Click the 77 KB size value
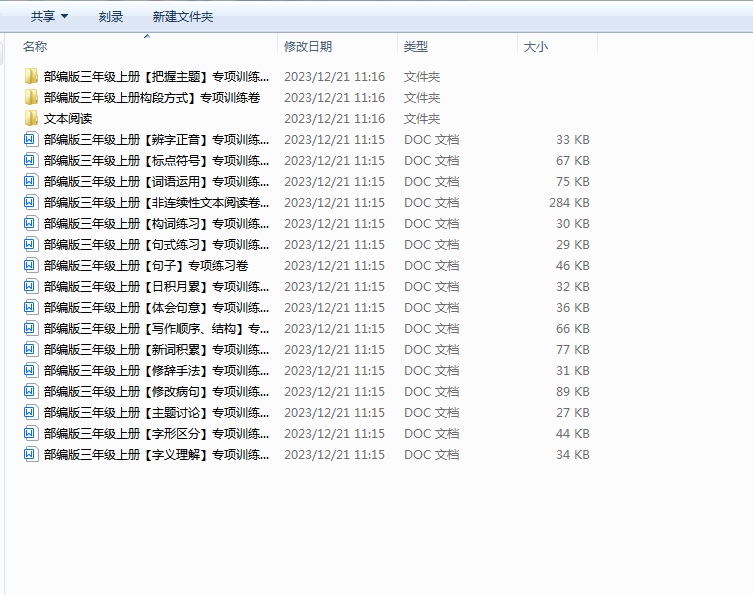This screenshot has width=753, height=595. 572,350
